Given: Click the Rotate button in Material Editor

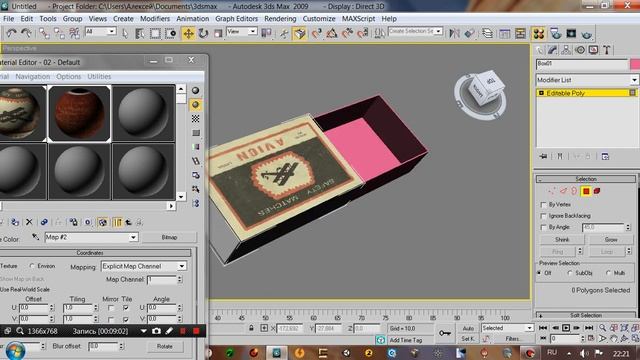Looking at the screenshot, I should pos(165,347).
